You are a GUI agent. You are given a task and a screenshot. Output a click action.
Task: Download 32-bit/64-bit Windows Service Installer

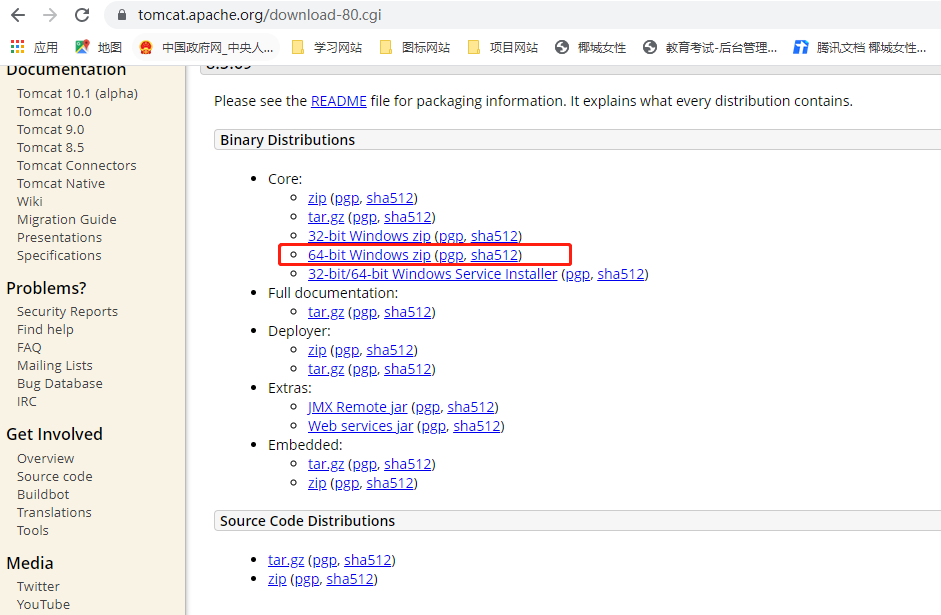point(433,274)
